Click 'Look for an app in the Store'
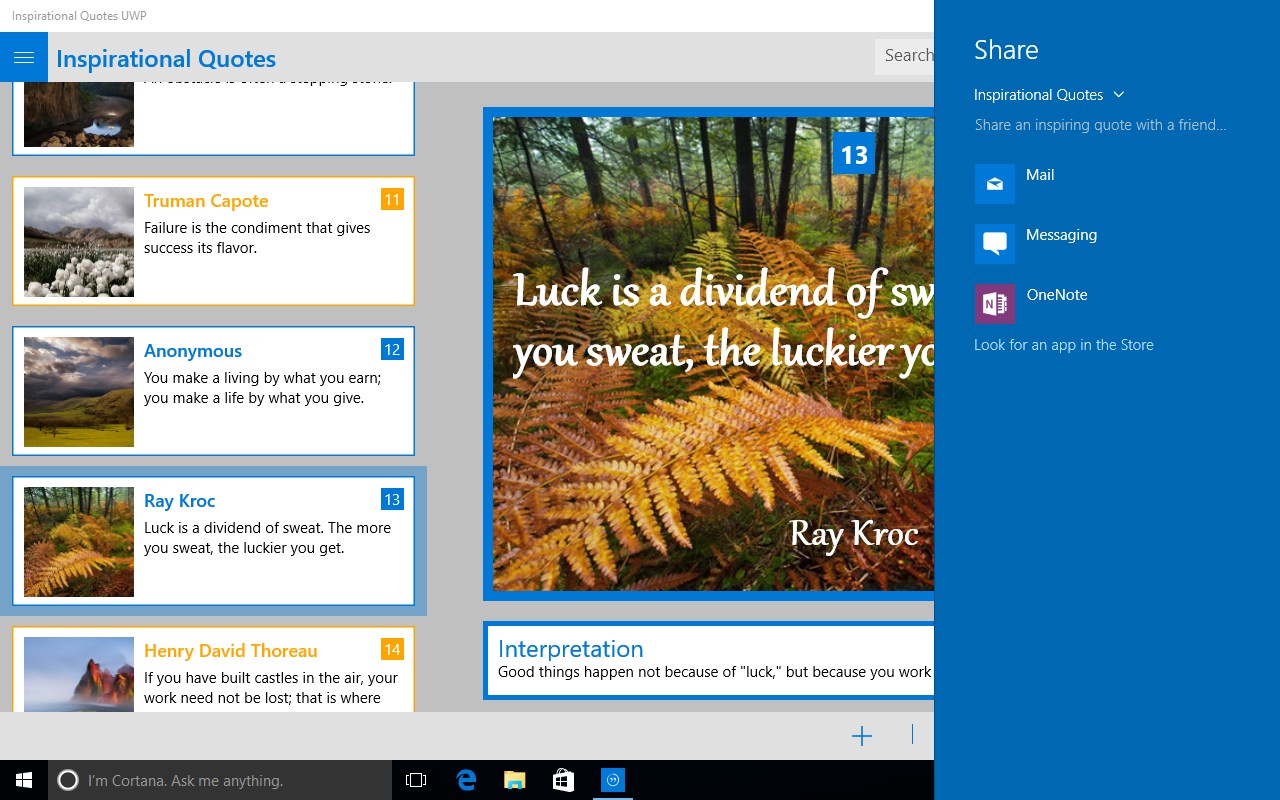This screenshot has height=800, width=1280. (x=1063, y=344)
